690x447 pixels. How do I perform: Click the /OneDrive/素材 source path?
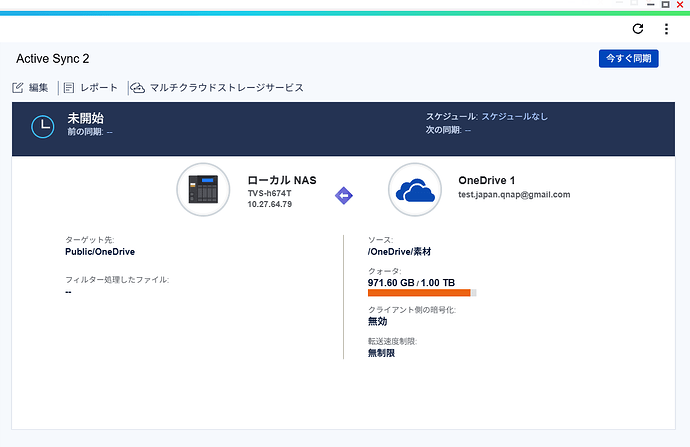pyautogui.click(x=400, y=252)
